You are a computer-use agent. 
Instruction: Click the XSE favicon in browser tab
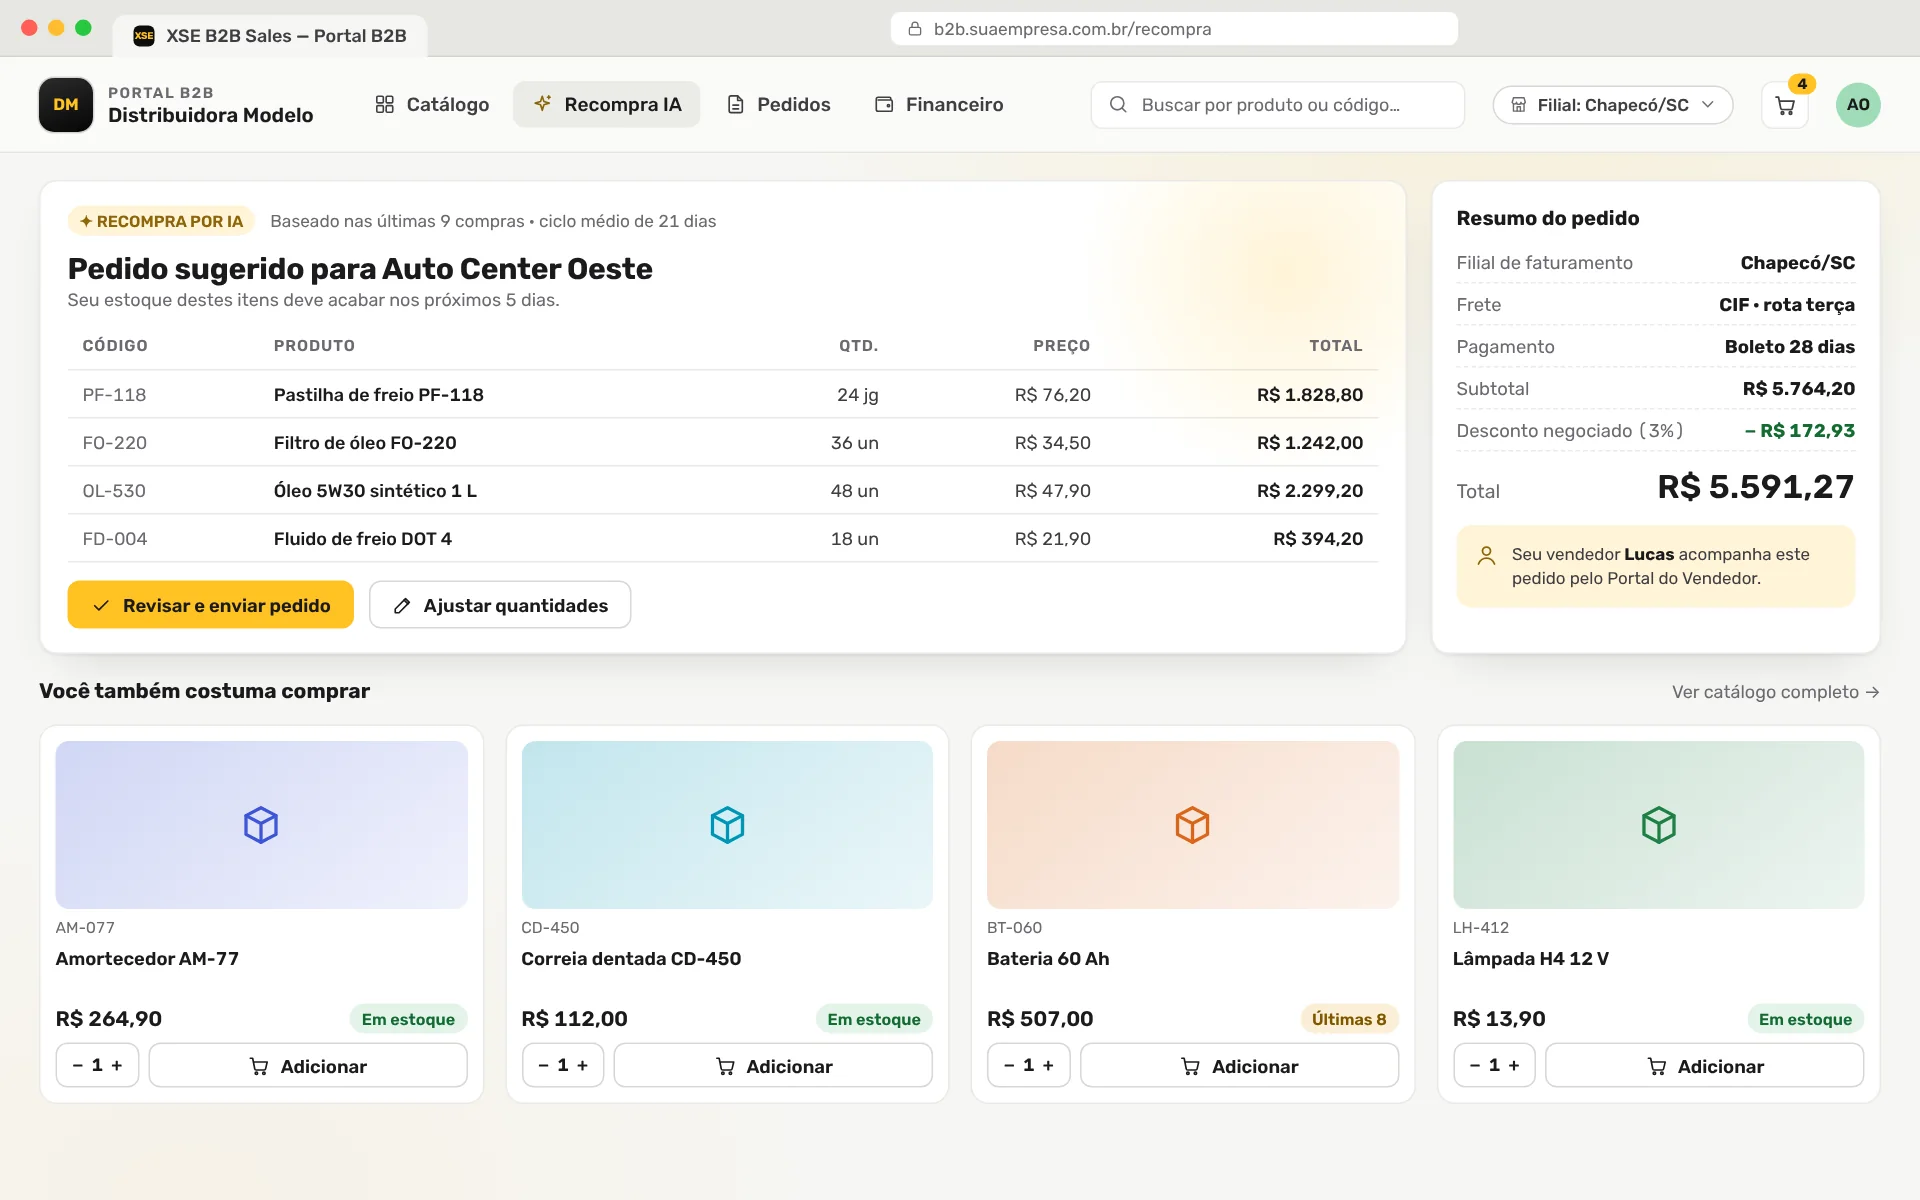point(144,36)
